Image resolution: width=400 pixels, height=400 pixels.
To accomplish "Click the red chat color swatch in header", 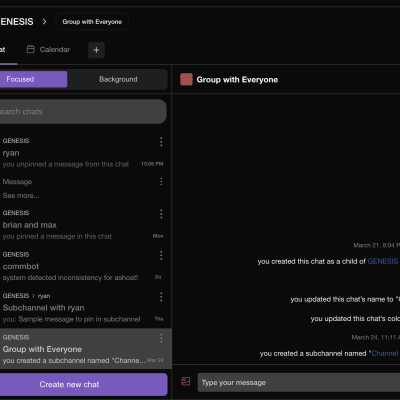I will (186, 80).
